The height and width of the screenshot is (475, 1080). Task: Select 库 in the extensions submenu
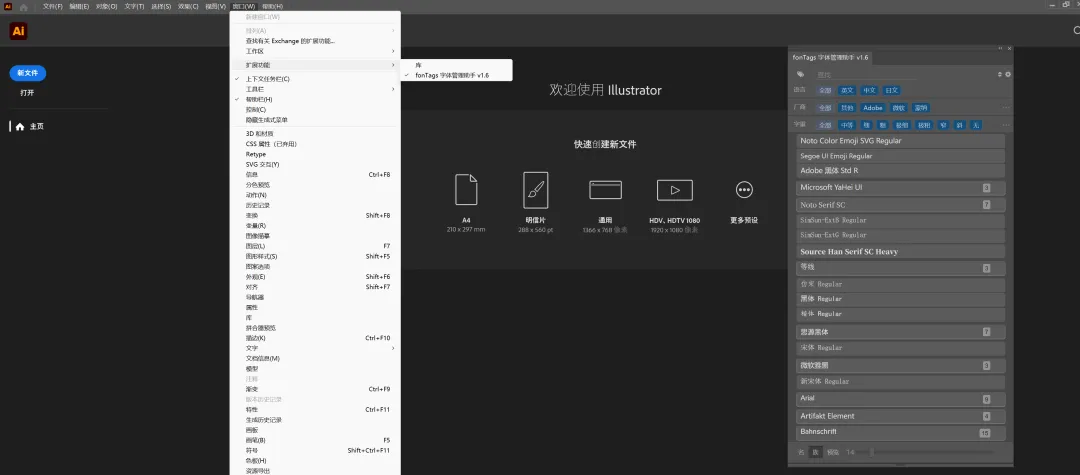click(456, 65)
